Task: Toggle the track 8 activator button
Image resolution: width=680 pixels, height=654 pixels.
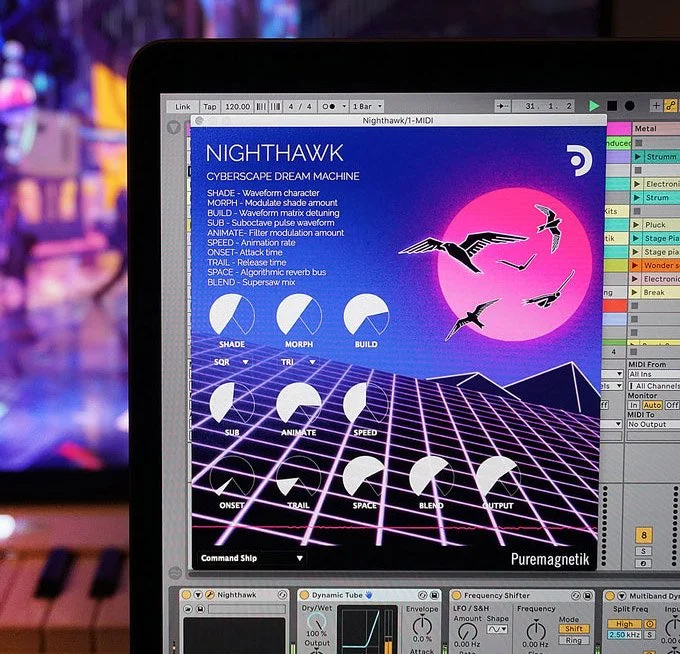Action: coord(644,535)
